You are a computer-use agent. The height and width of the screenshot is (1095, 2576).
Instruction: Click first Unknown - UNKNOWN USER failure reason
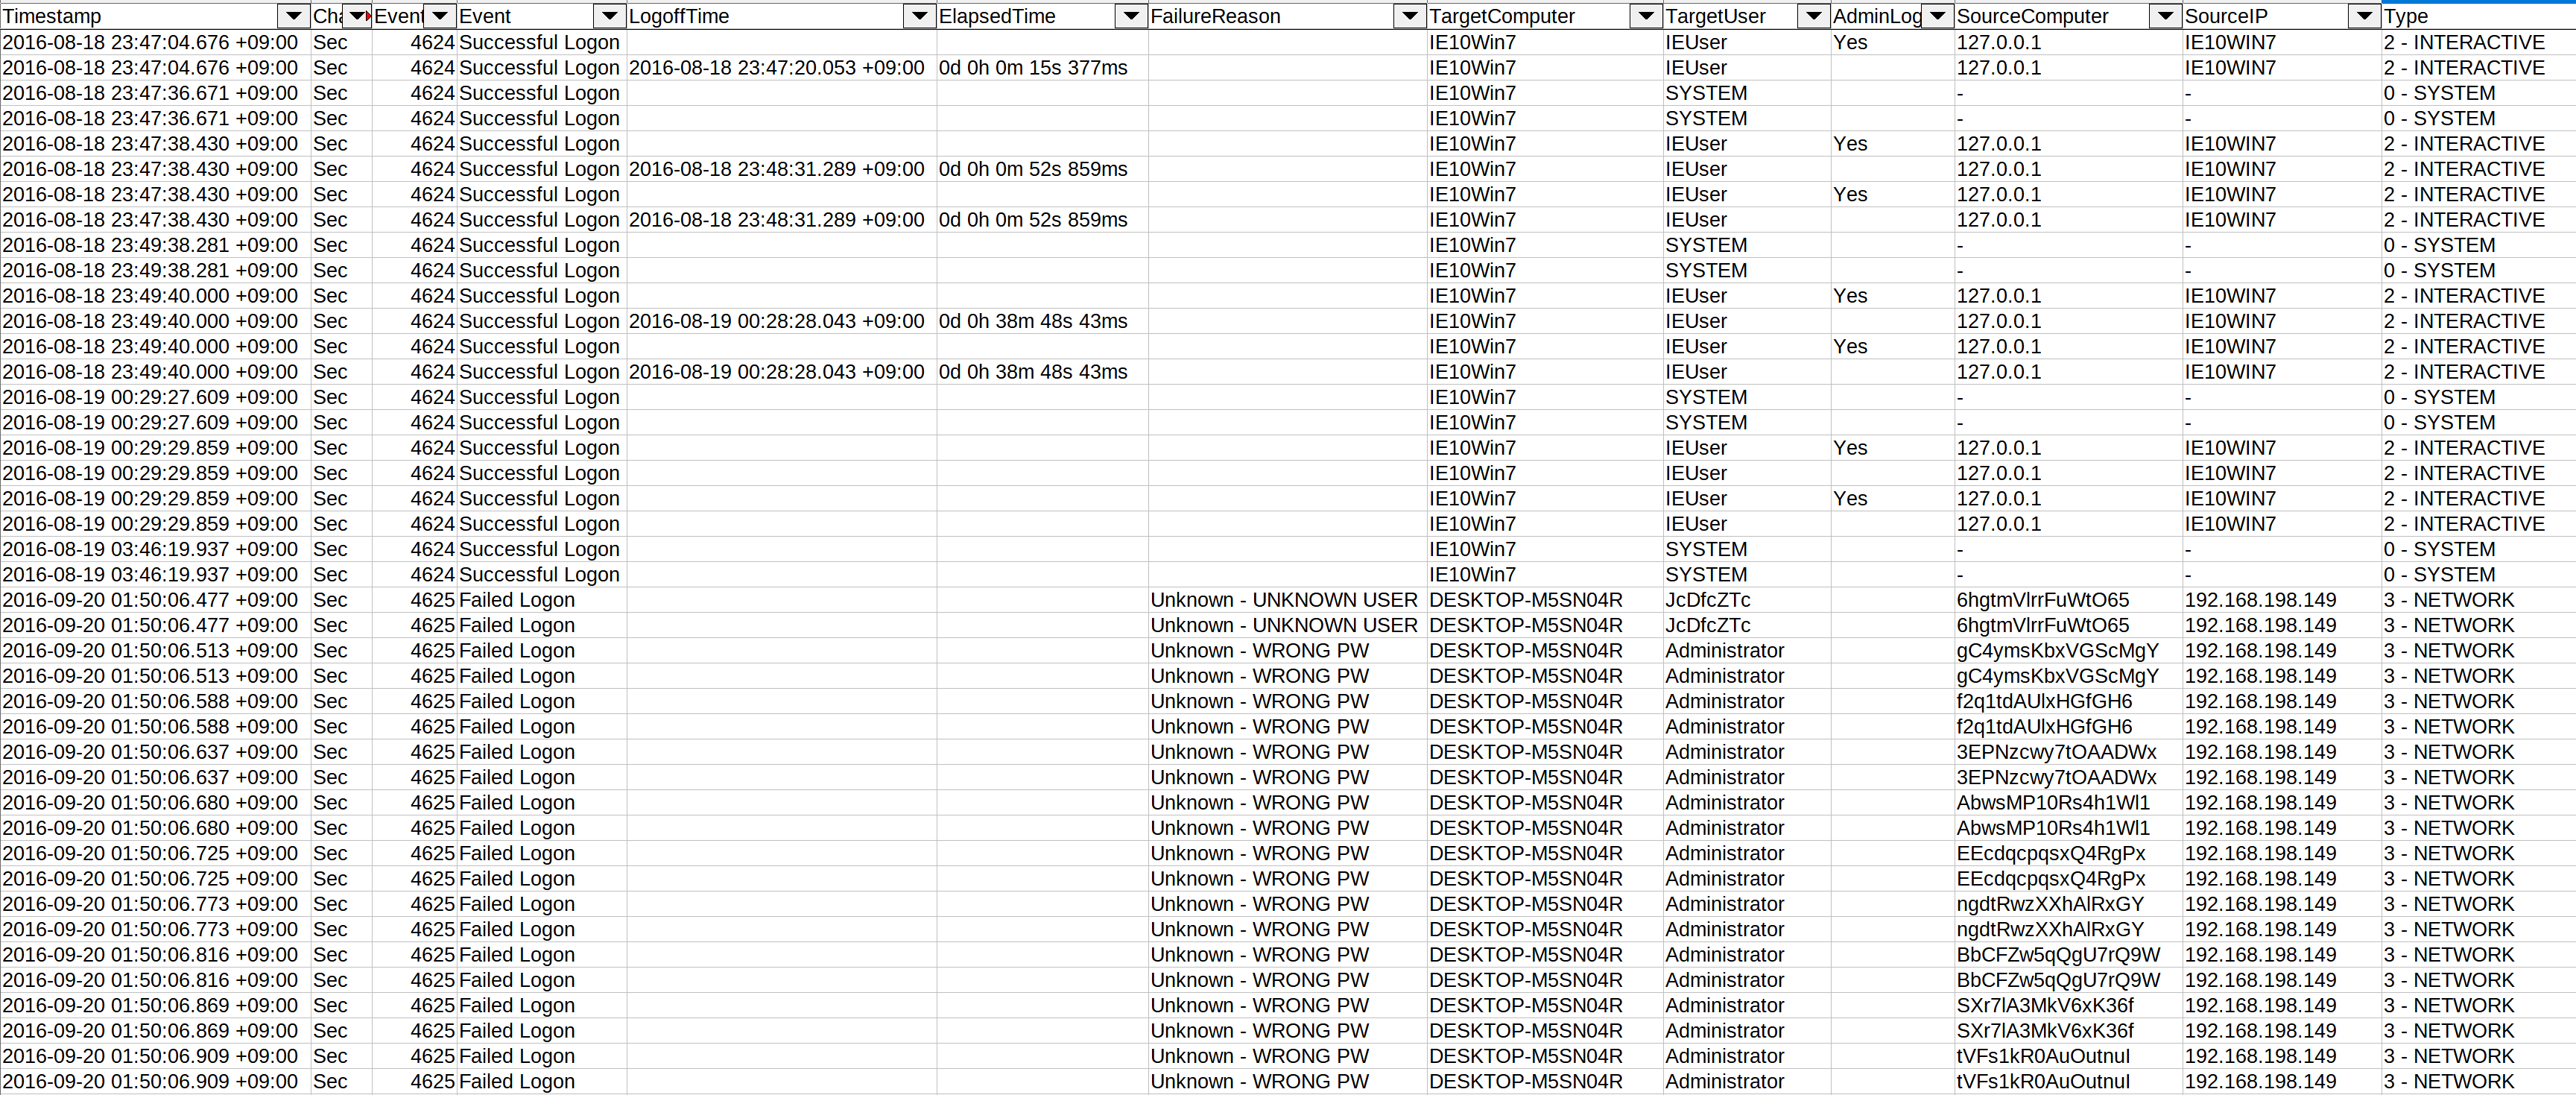(1288, 600)
